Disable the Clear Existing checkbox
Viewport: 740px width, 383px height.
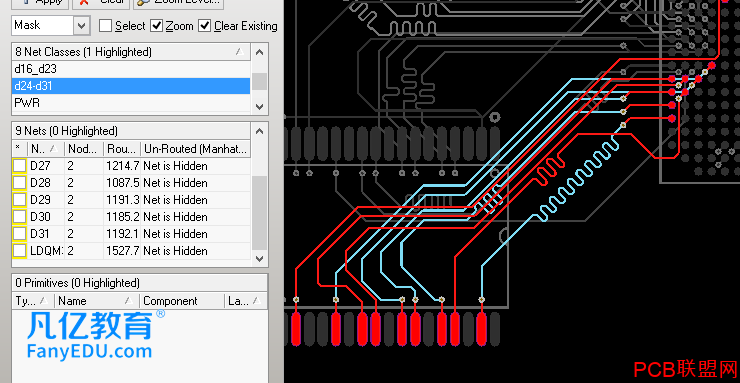204,25
